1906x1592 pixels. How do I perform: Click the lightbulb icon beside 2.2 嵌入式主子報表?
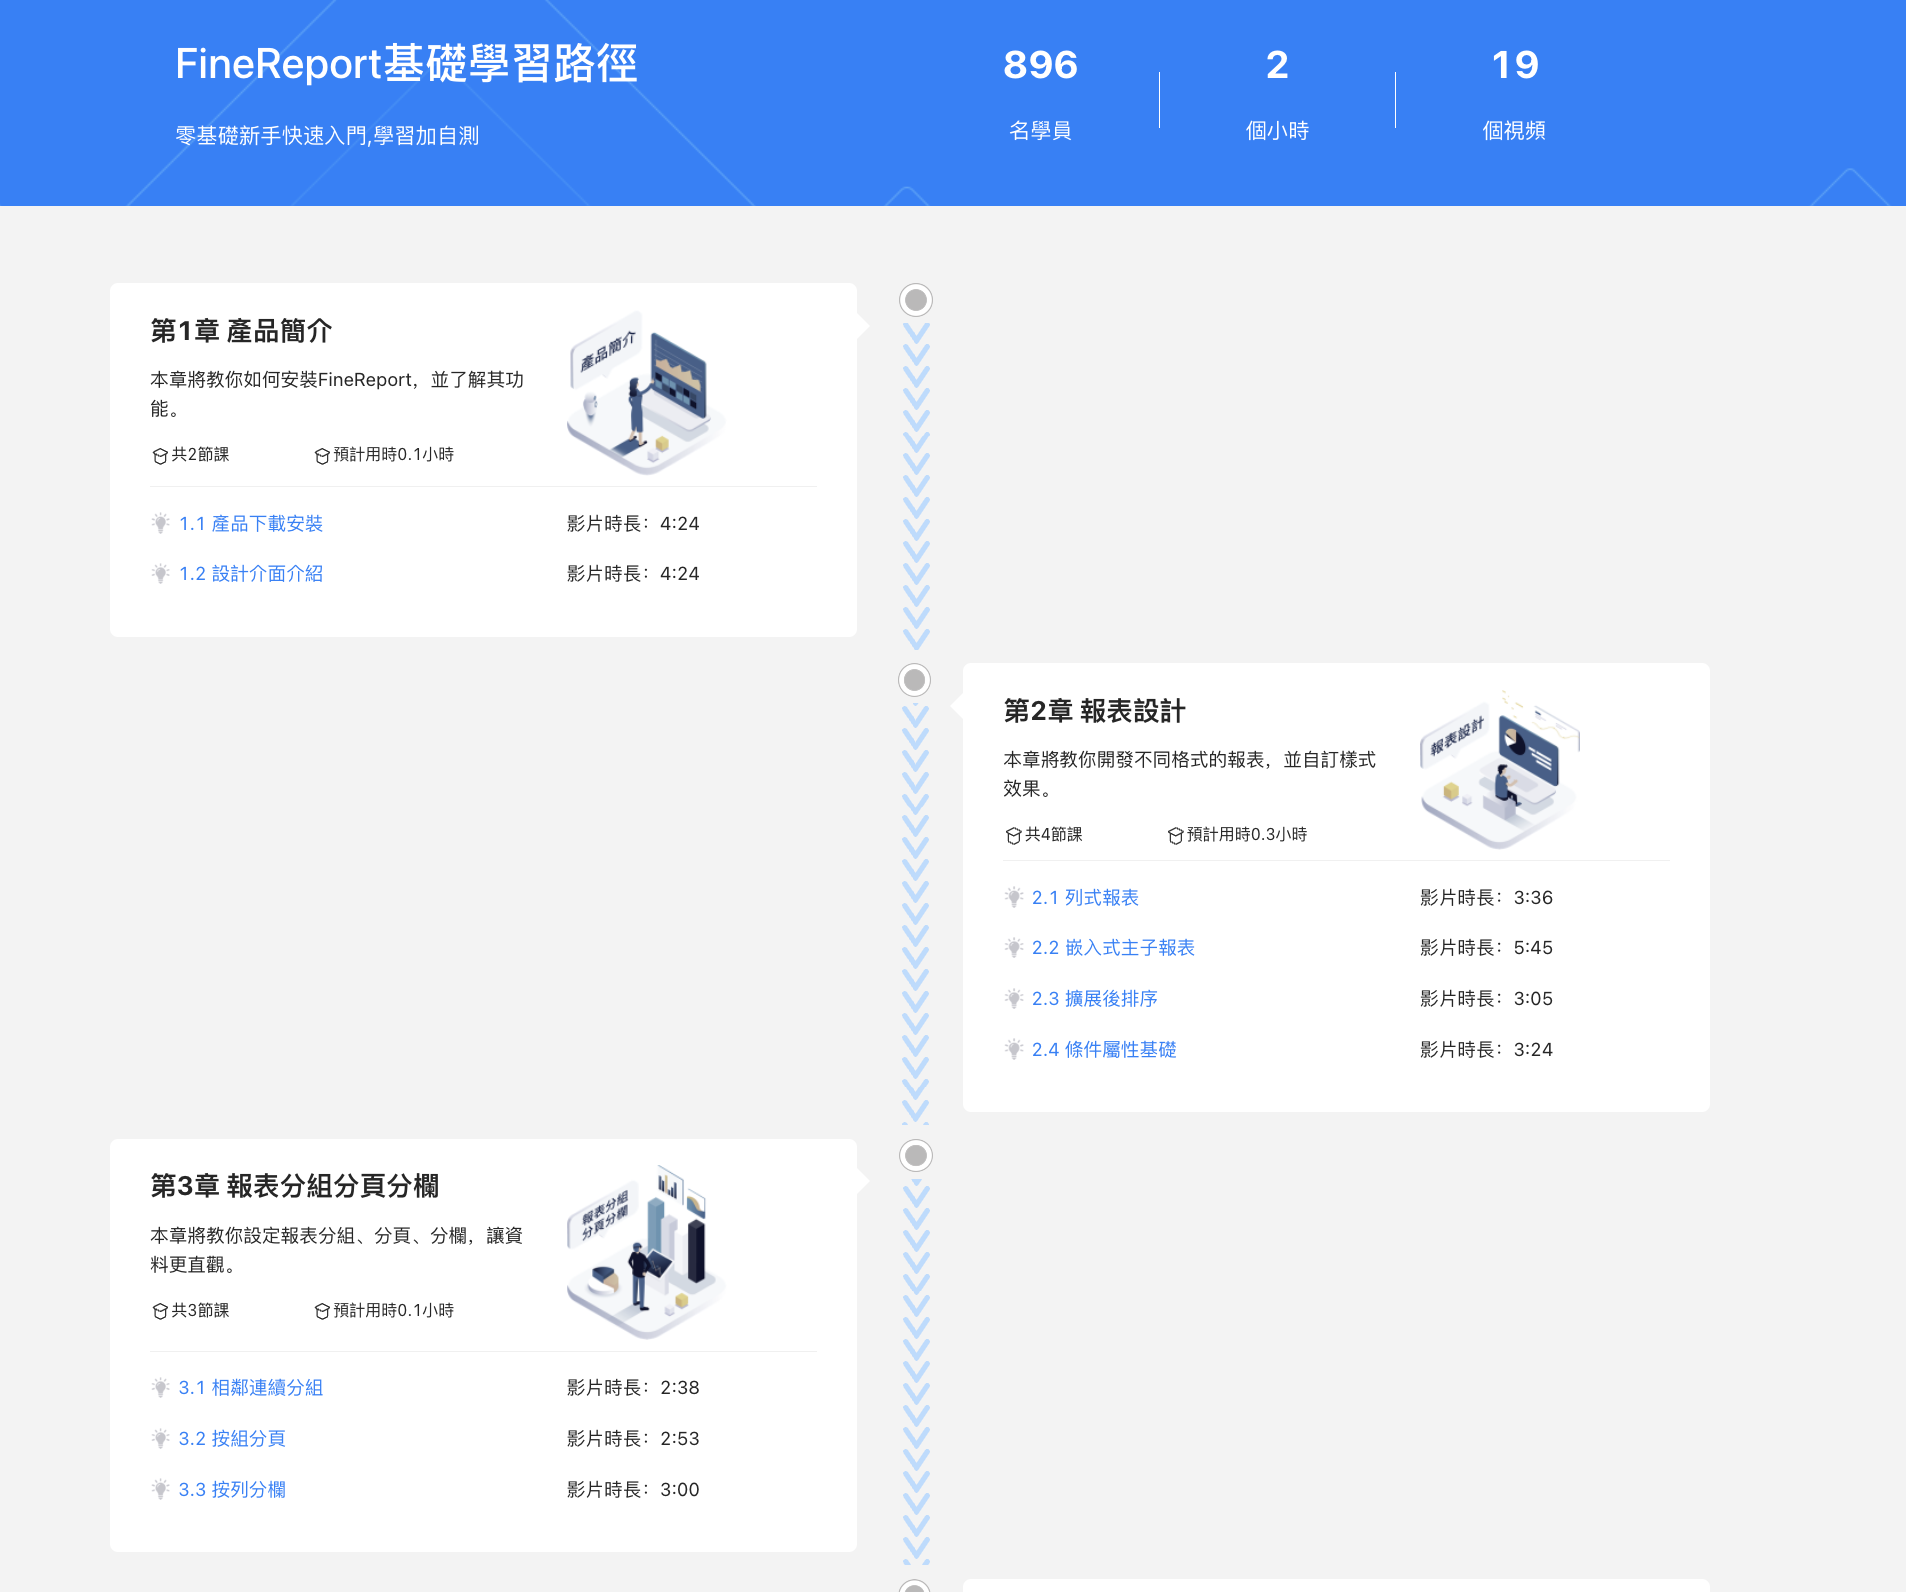tap(1013, 947)
